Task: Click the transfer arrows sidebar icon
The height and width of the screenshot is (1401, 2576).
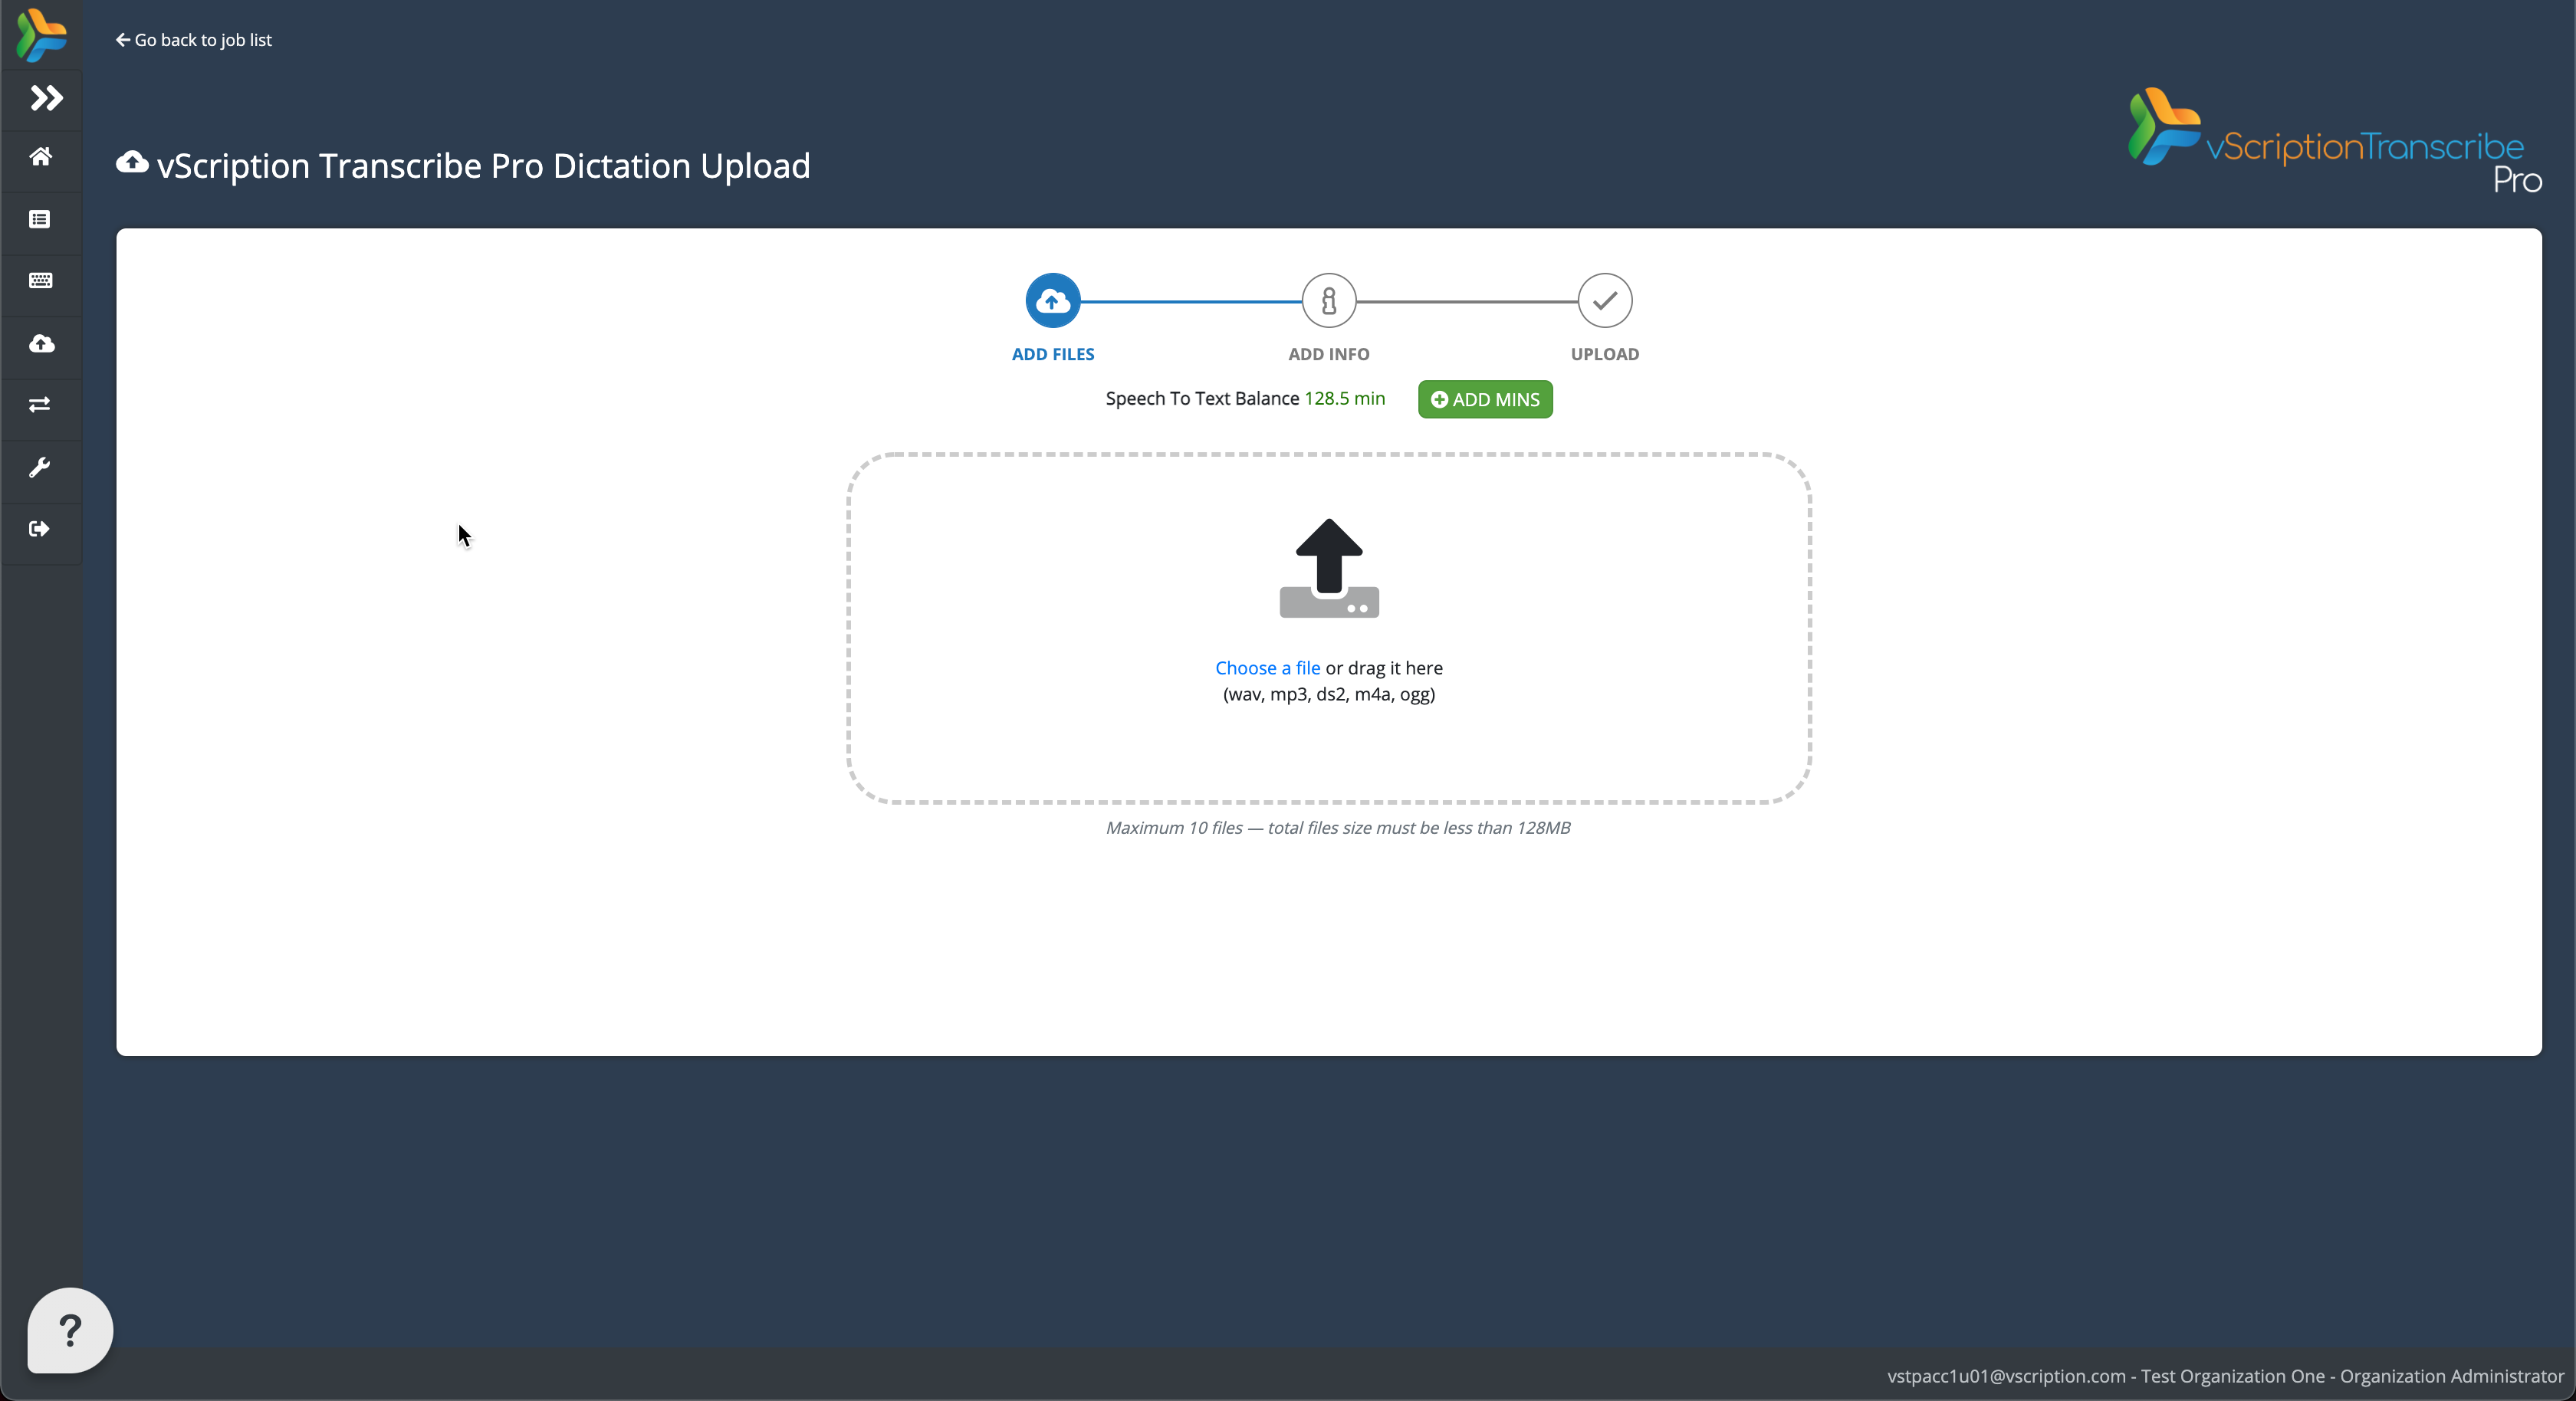Action: tap(41, 405)
